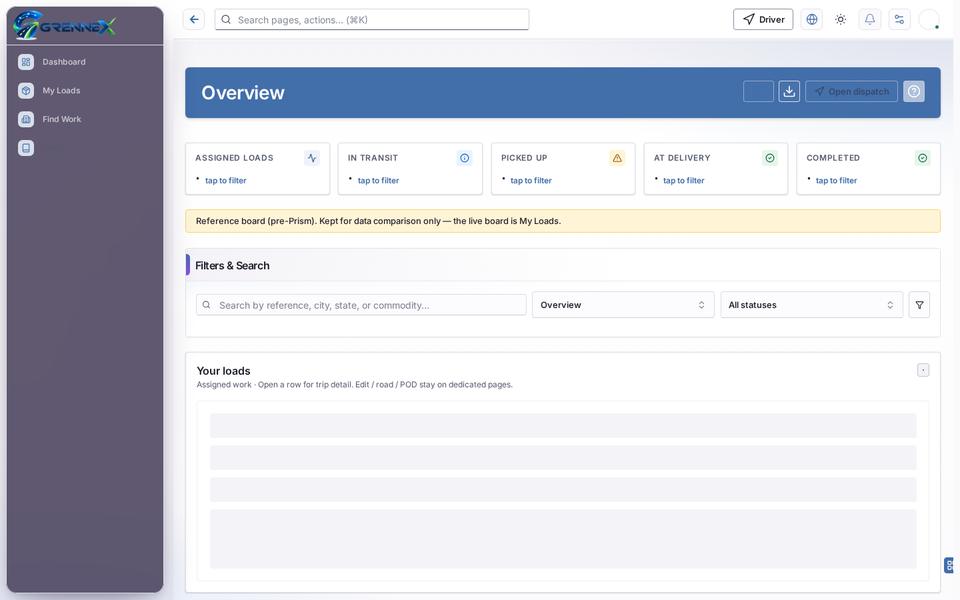Open the help question mark icon
960x600 pixels.
click(x=913, y=91)
